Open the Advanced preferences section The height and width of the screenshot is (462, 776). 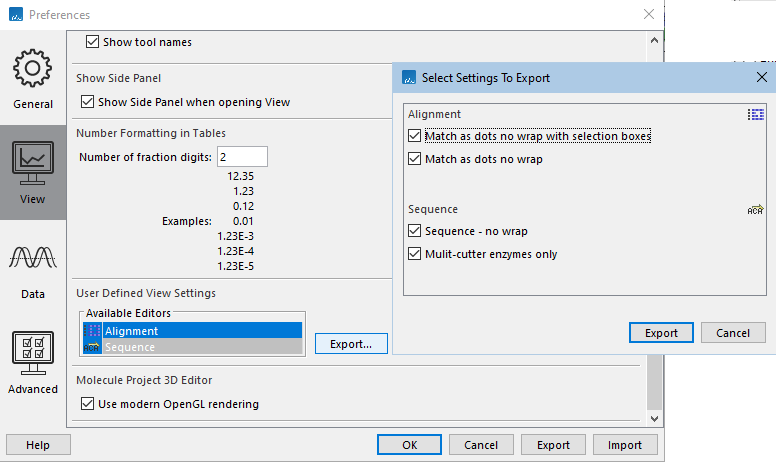point(33,362)
